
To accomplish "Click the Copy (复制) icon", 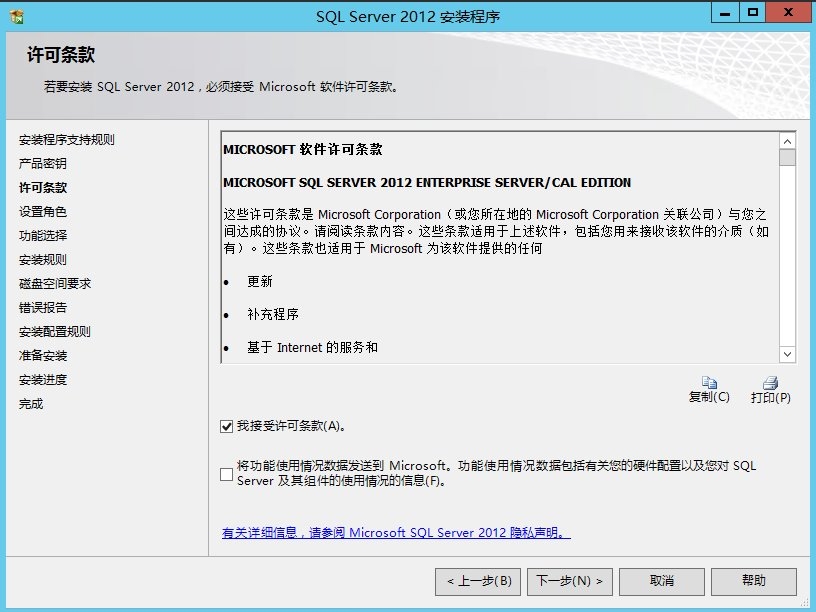I will pyautogui.click(x=709, y=382).
